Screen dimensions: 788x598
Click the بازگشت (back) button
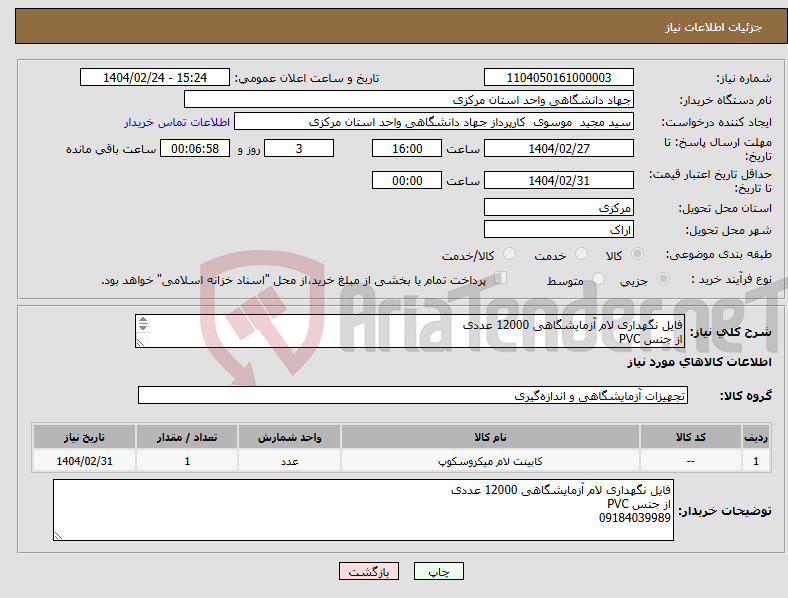tap(369, 571)
